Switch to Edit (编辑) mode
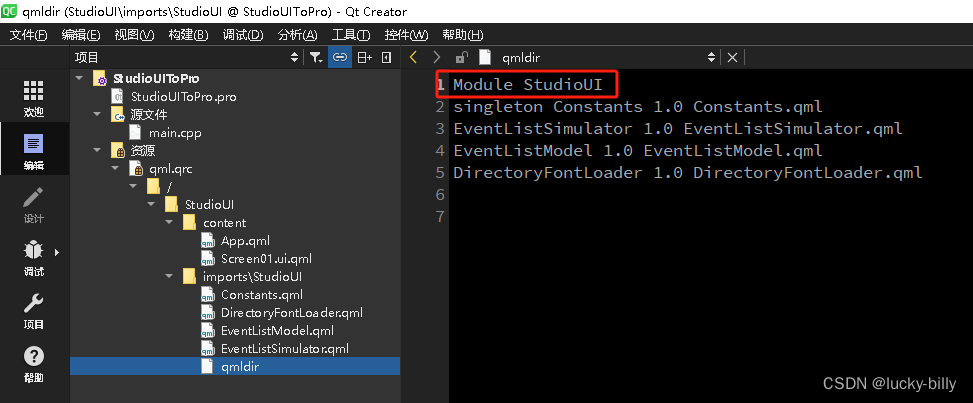Viewport: 973px width, 403px height. click(34, 152)
